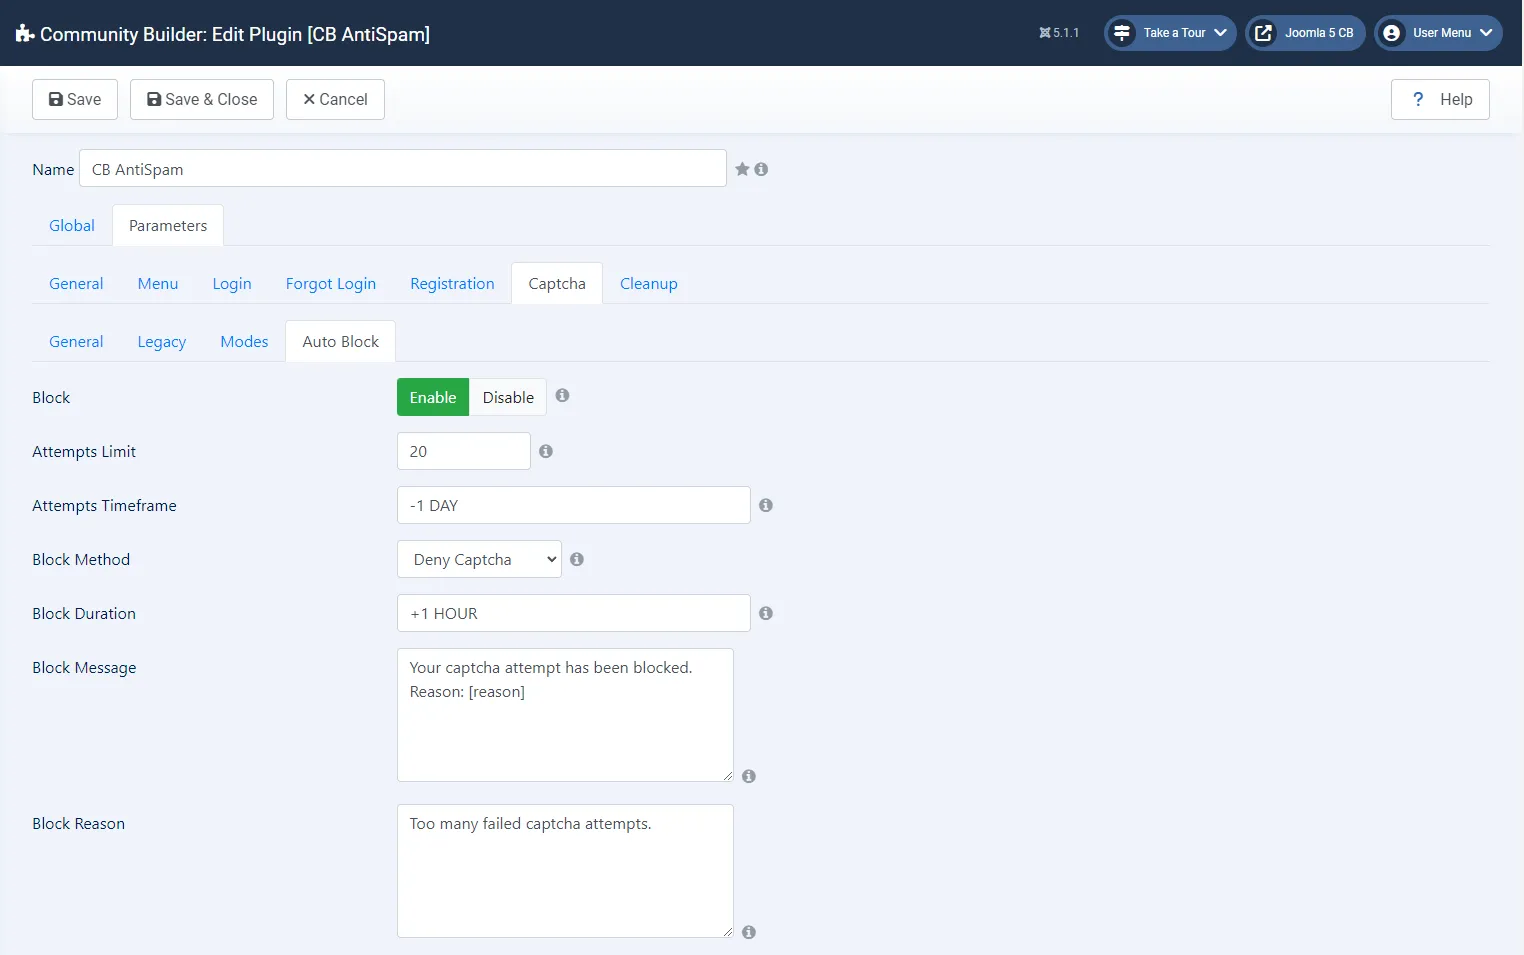Screen dimensions: 1524x955
Task: Show the info tooltip for Block Reason
Action: tap(749, 932)
